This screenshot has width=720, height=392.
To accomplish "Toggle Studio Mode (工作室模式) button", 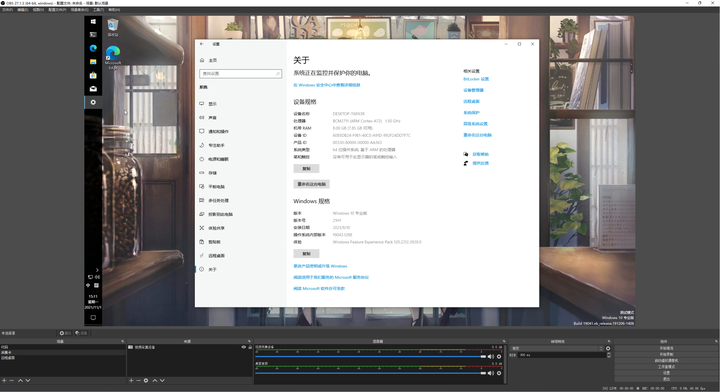I will pyautogui.click(x=666, y=367).
